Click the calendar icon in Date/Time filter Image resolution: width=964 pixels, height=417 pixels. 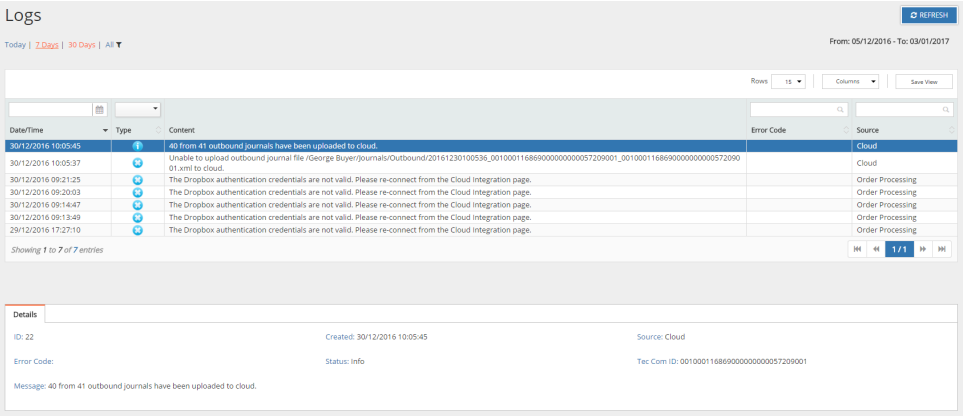pos(100,109)
